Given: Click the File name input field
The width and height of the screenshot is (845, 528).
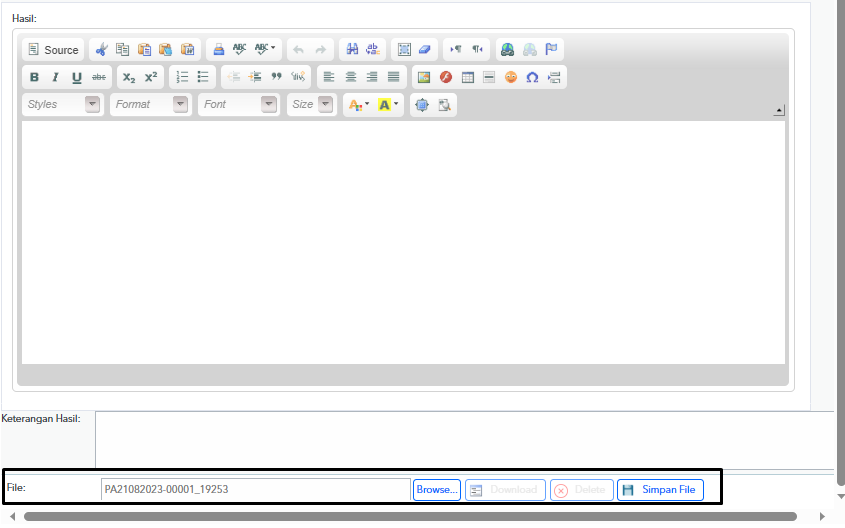Looking at the screenshot, I should click(x=255, y=490).
